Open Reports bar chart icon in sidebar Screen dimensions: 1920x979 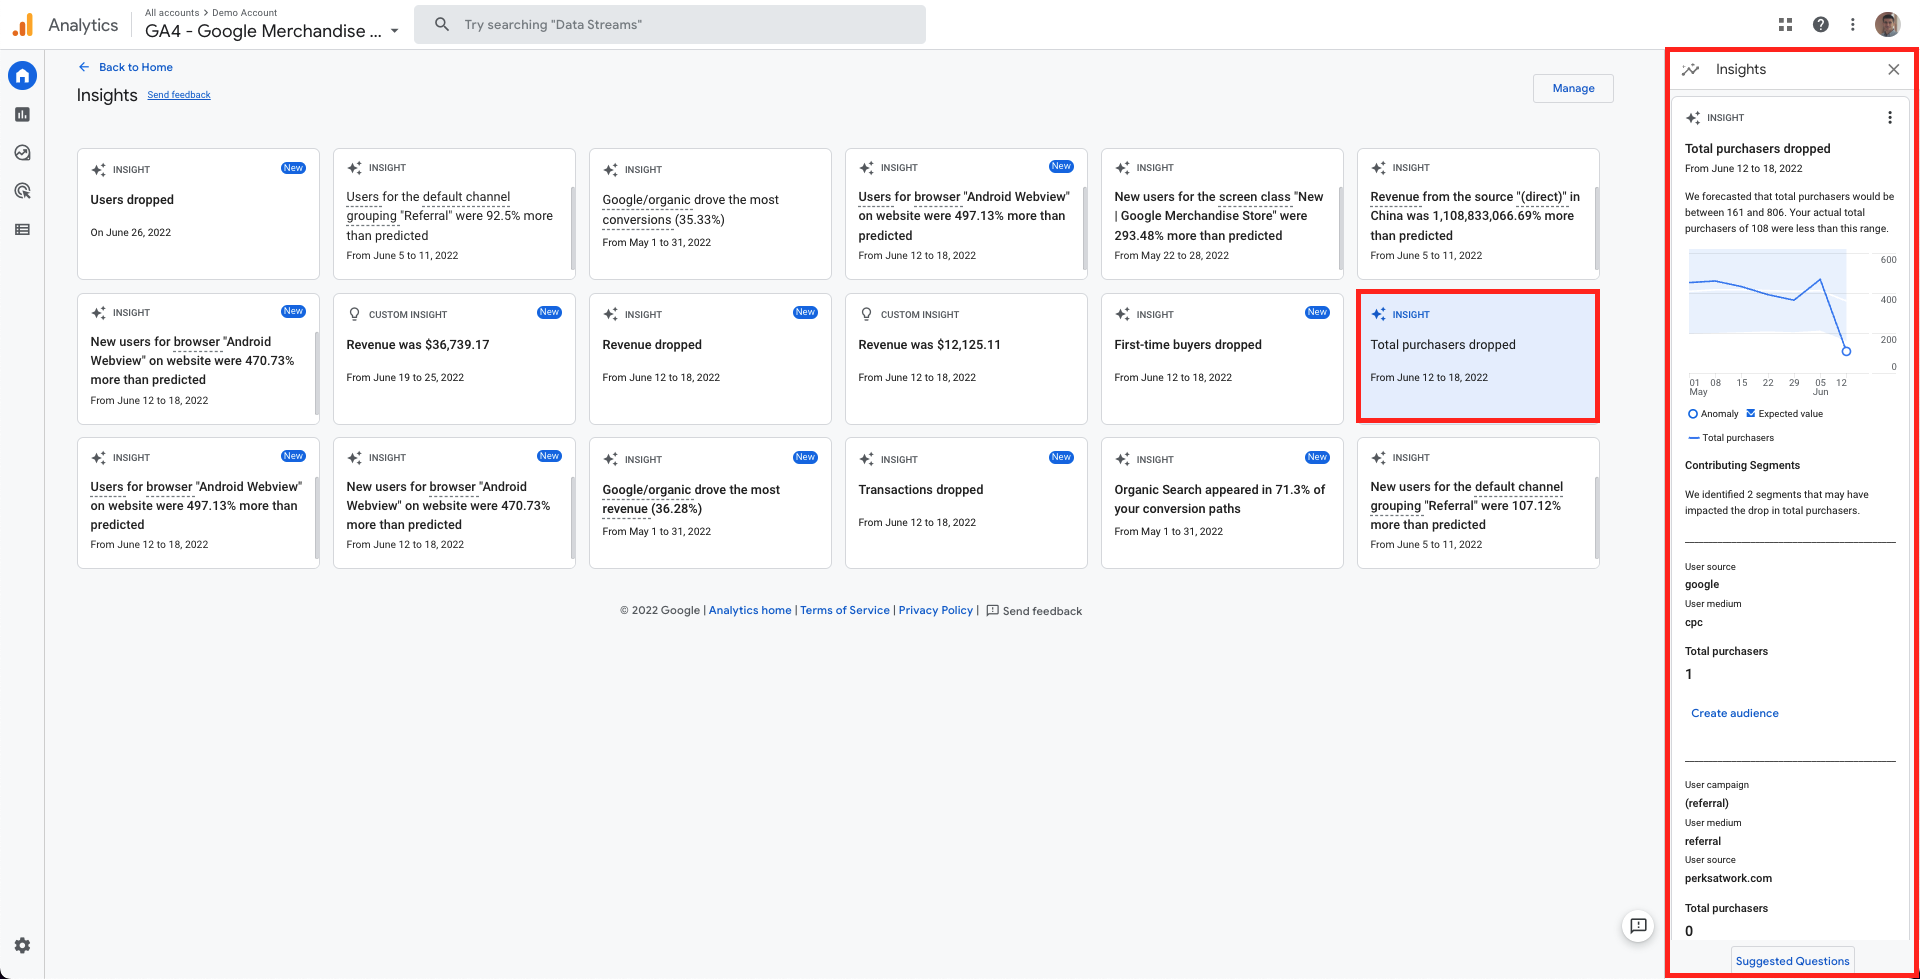(22, 114)
